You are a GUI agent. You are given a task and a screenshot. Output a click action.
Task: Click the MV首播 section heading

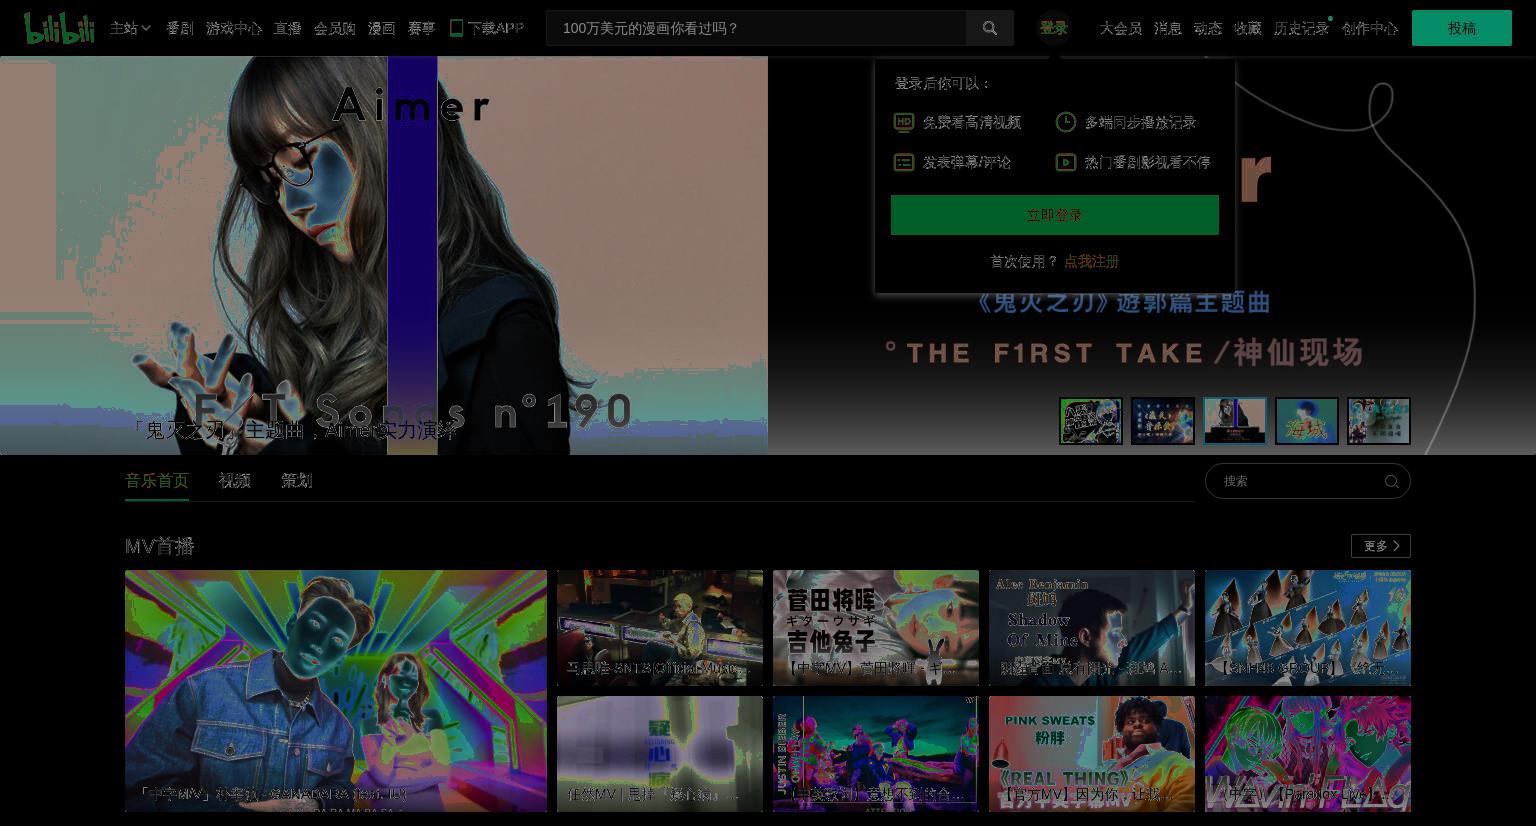coord(160,546)
